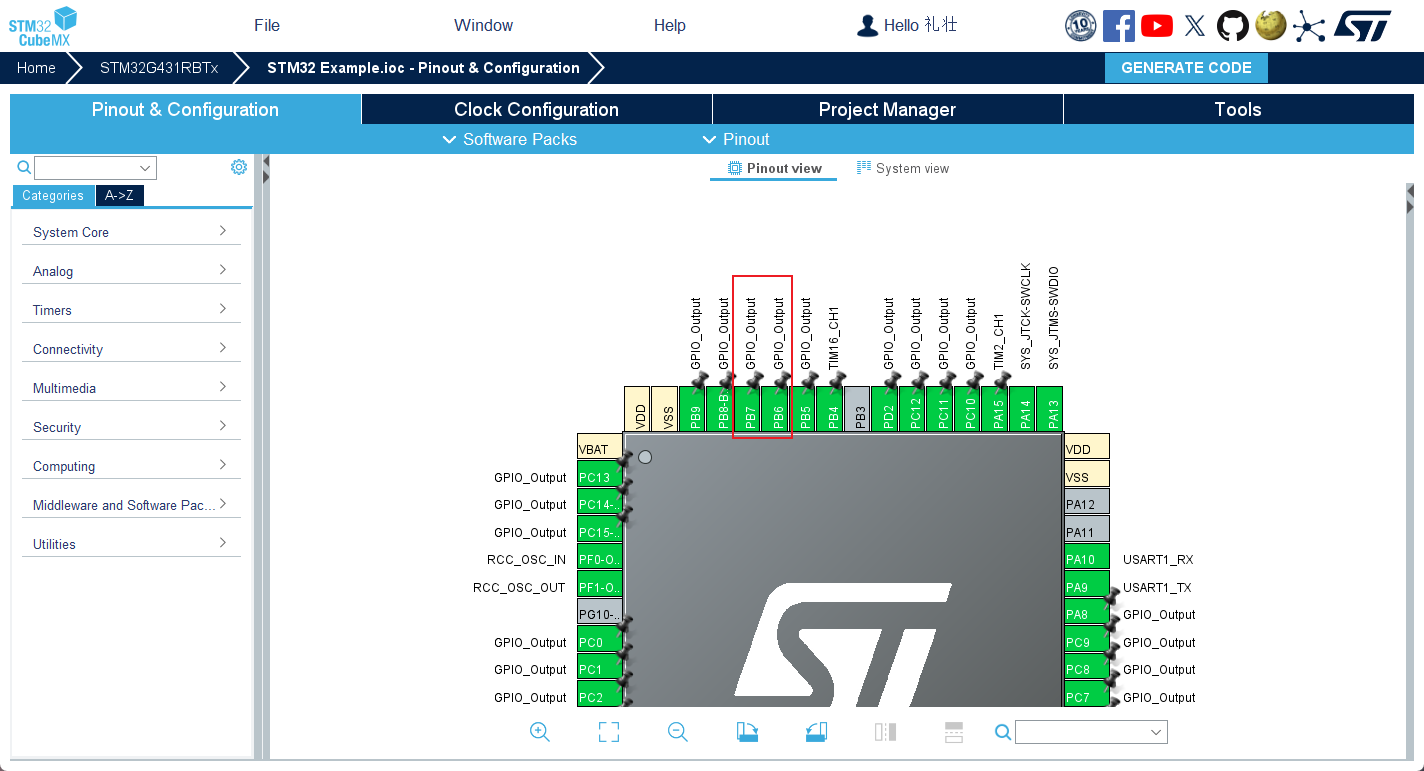Viewport: 1424px width, 771px height.
Task: Switch to the Clock Configuration tab
Action: [x=536, y=109]
